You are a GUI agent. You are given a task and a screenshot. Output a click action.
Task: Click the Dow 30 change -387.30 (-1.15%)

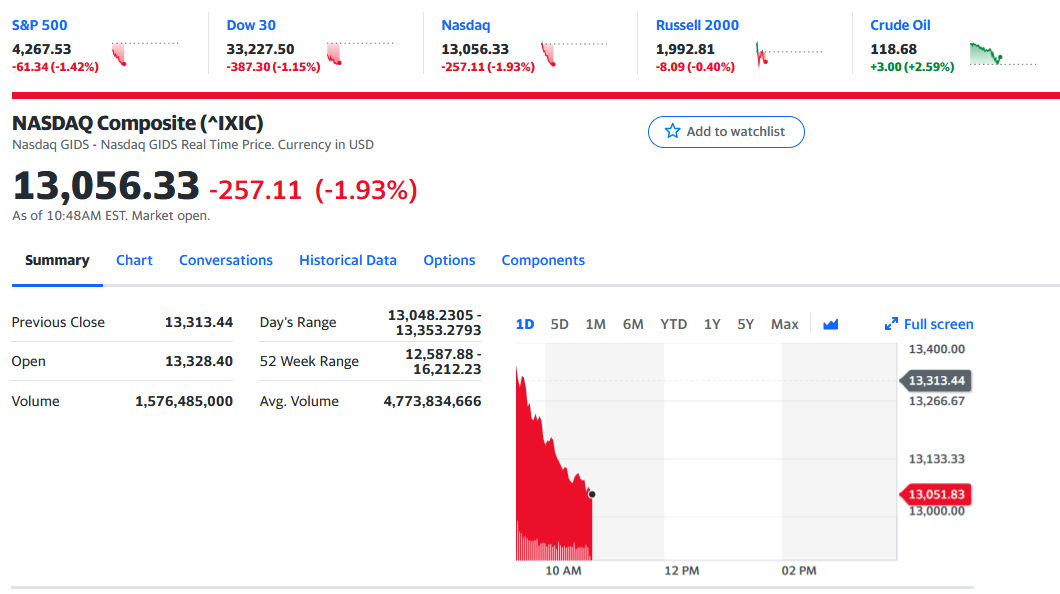point(273,67)
